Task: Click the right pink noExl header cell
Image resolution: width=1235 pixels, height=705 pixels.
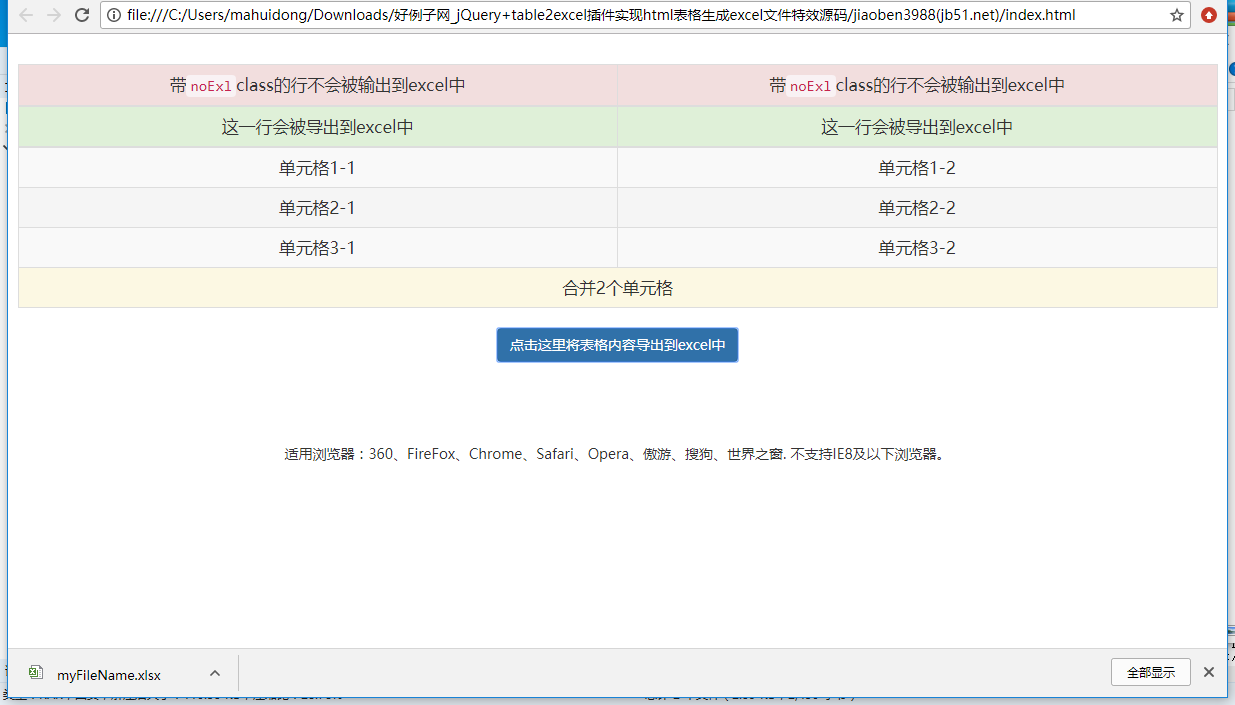Action: pos(917,86)
